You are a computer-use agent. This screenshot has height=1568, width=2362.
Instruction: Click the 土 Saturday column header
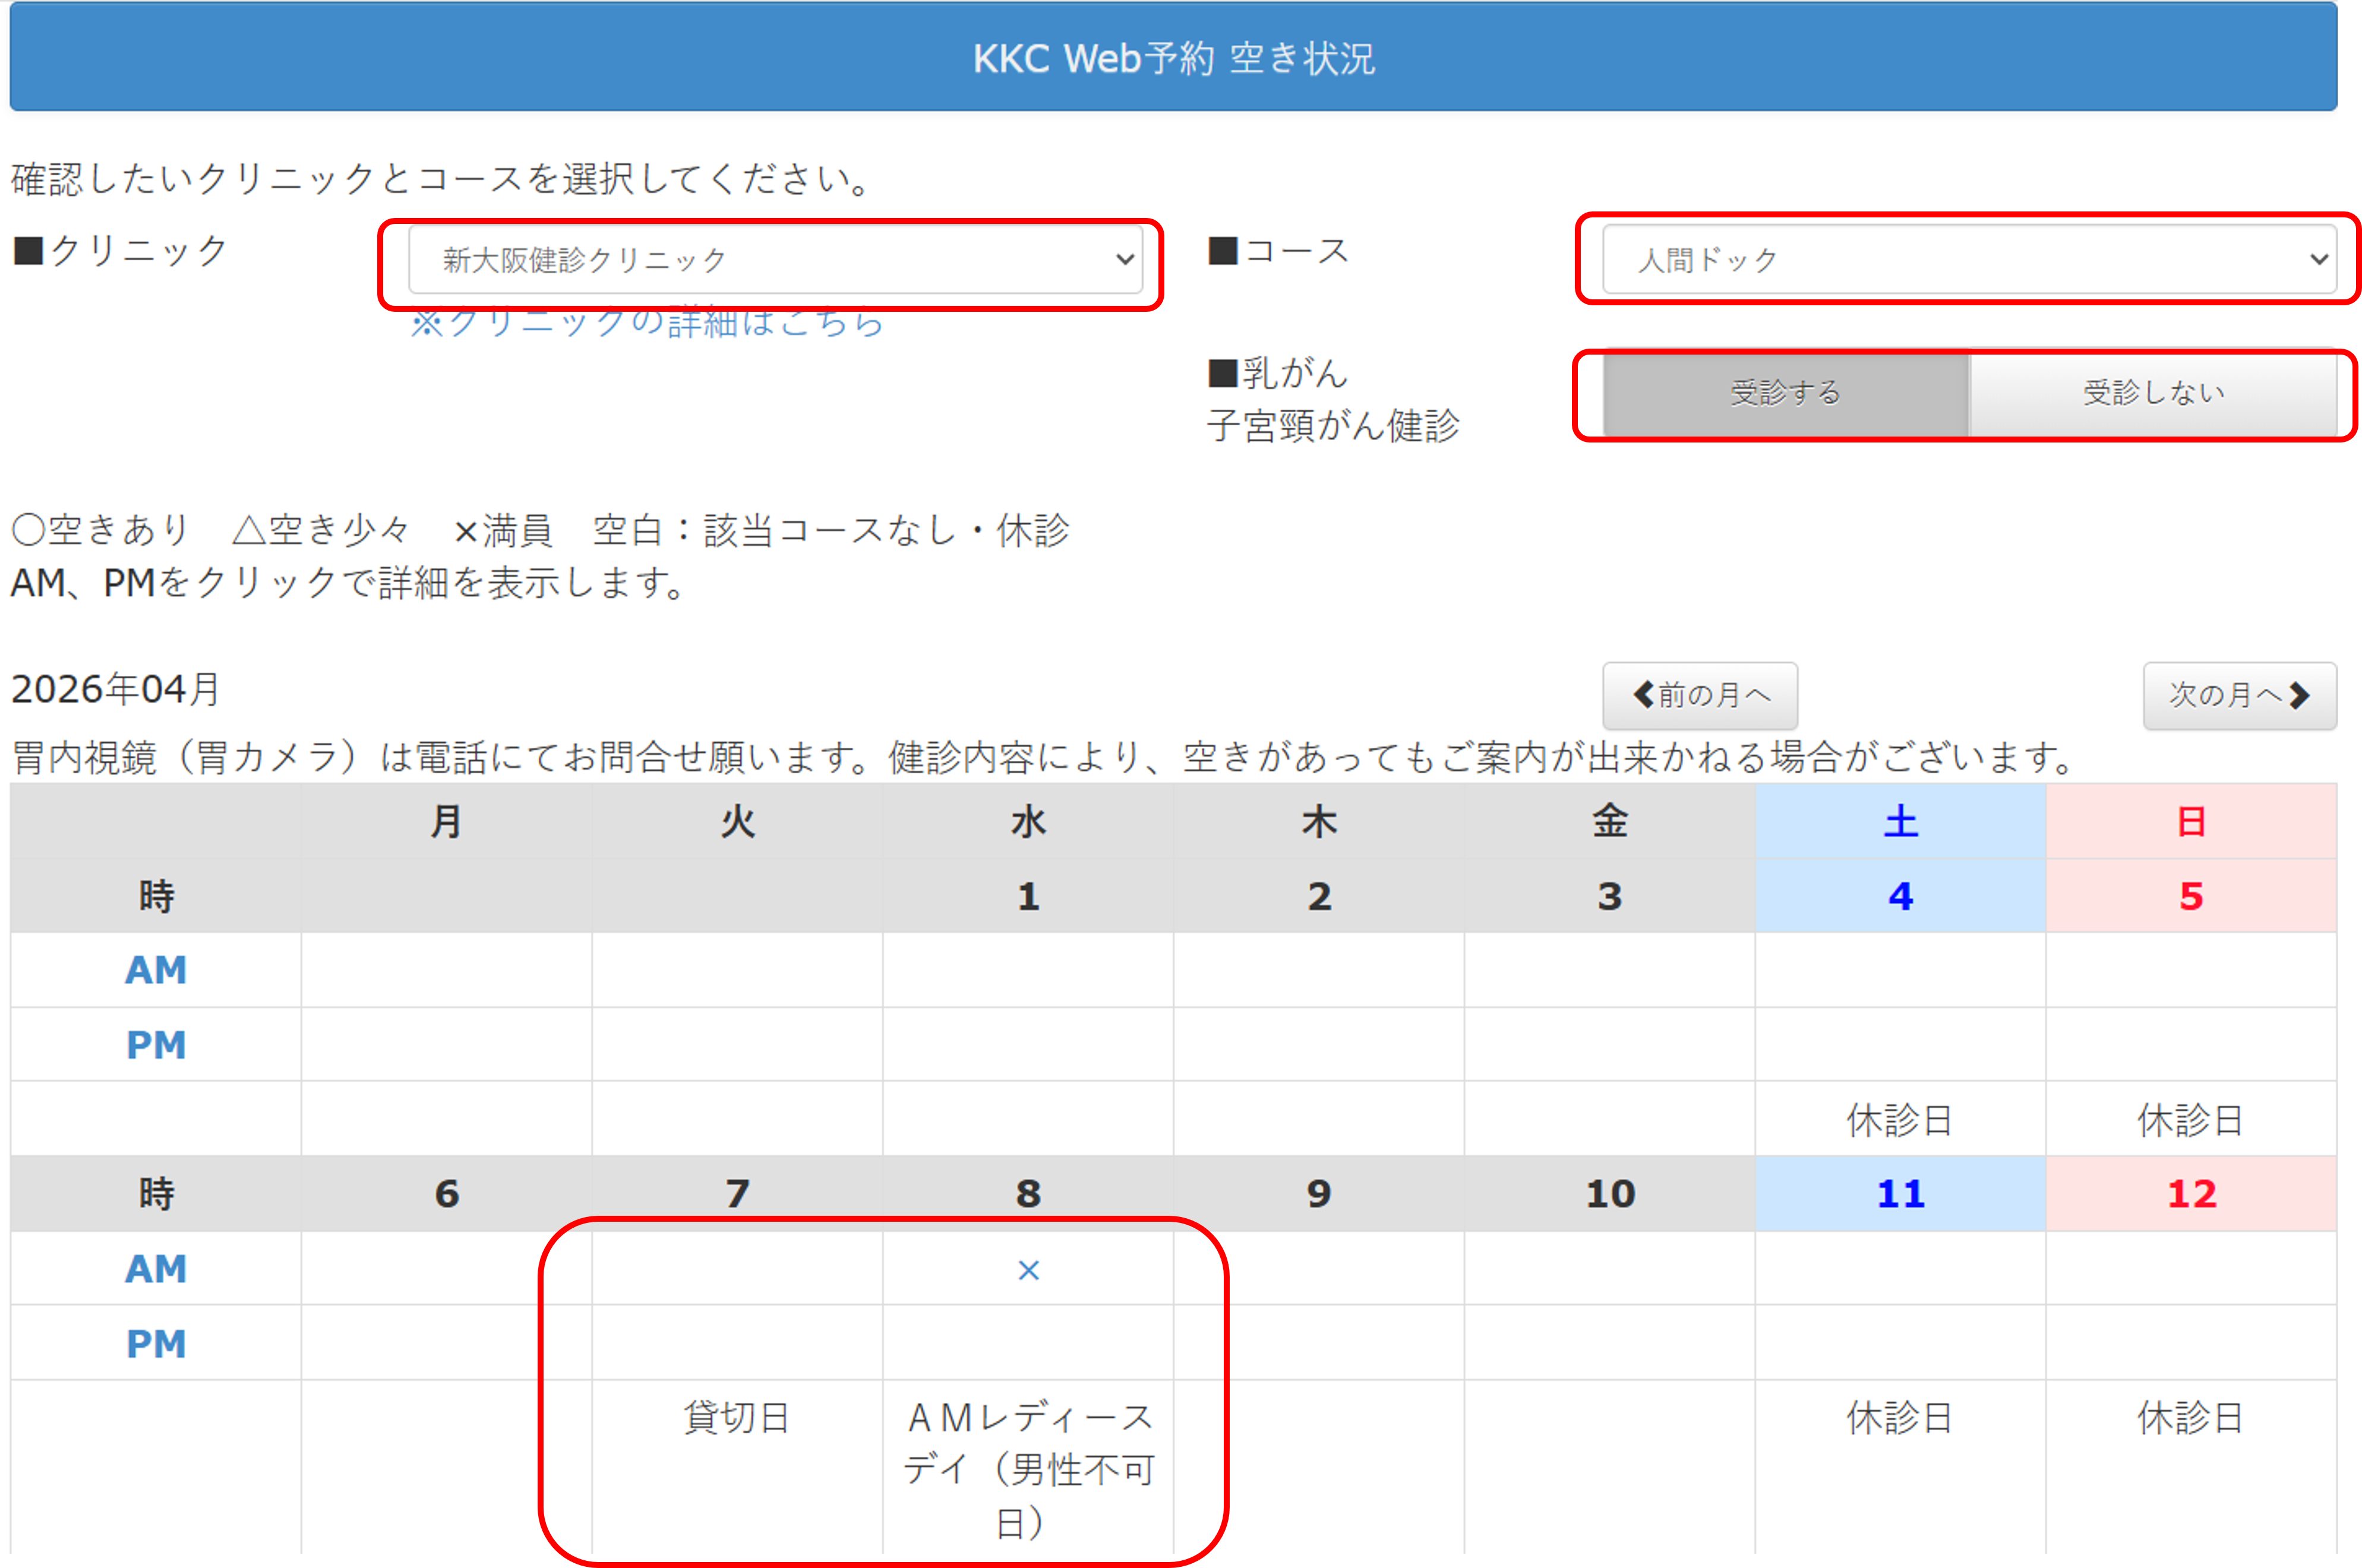click(x=1900, y=822)
